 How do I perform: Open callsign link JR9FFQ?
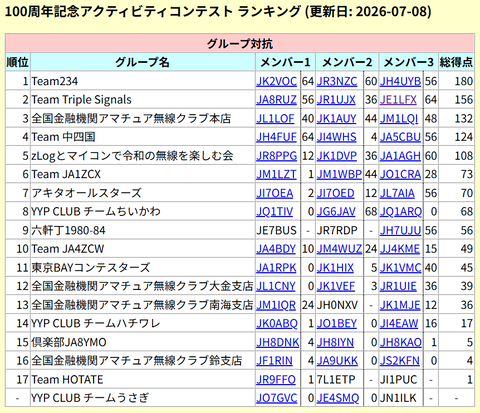click(276, 380)
